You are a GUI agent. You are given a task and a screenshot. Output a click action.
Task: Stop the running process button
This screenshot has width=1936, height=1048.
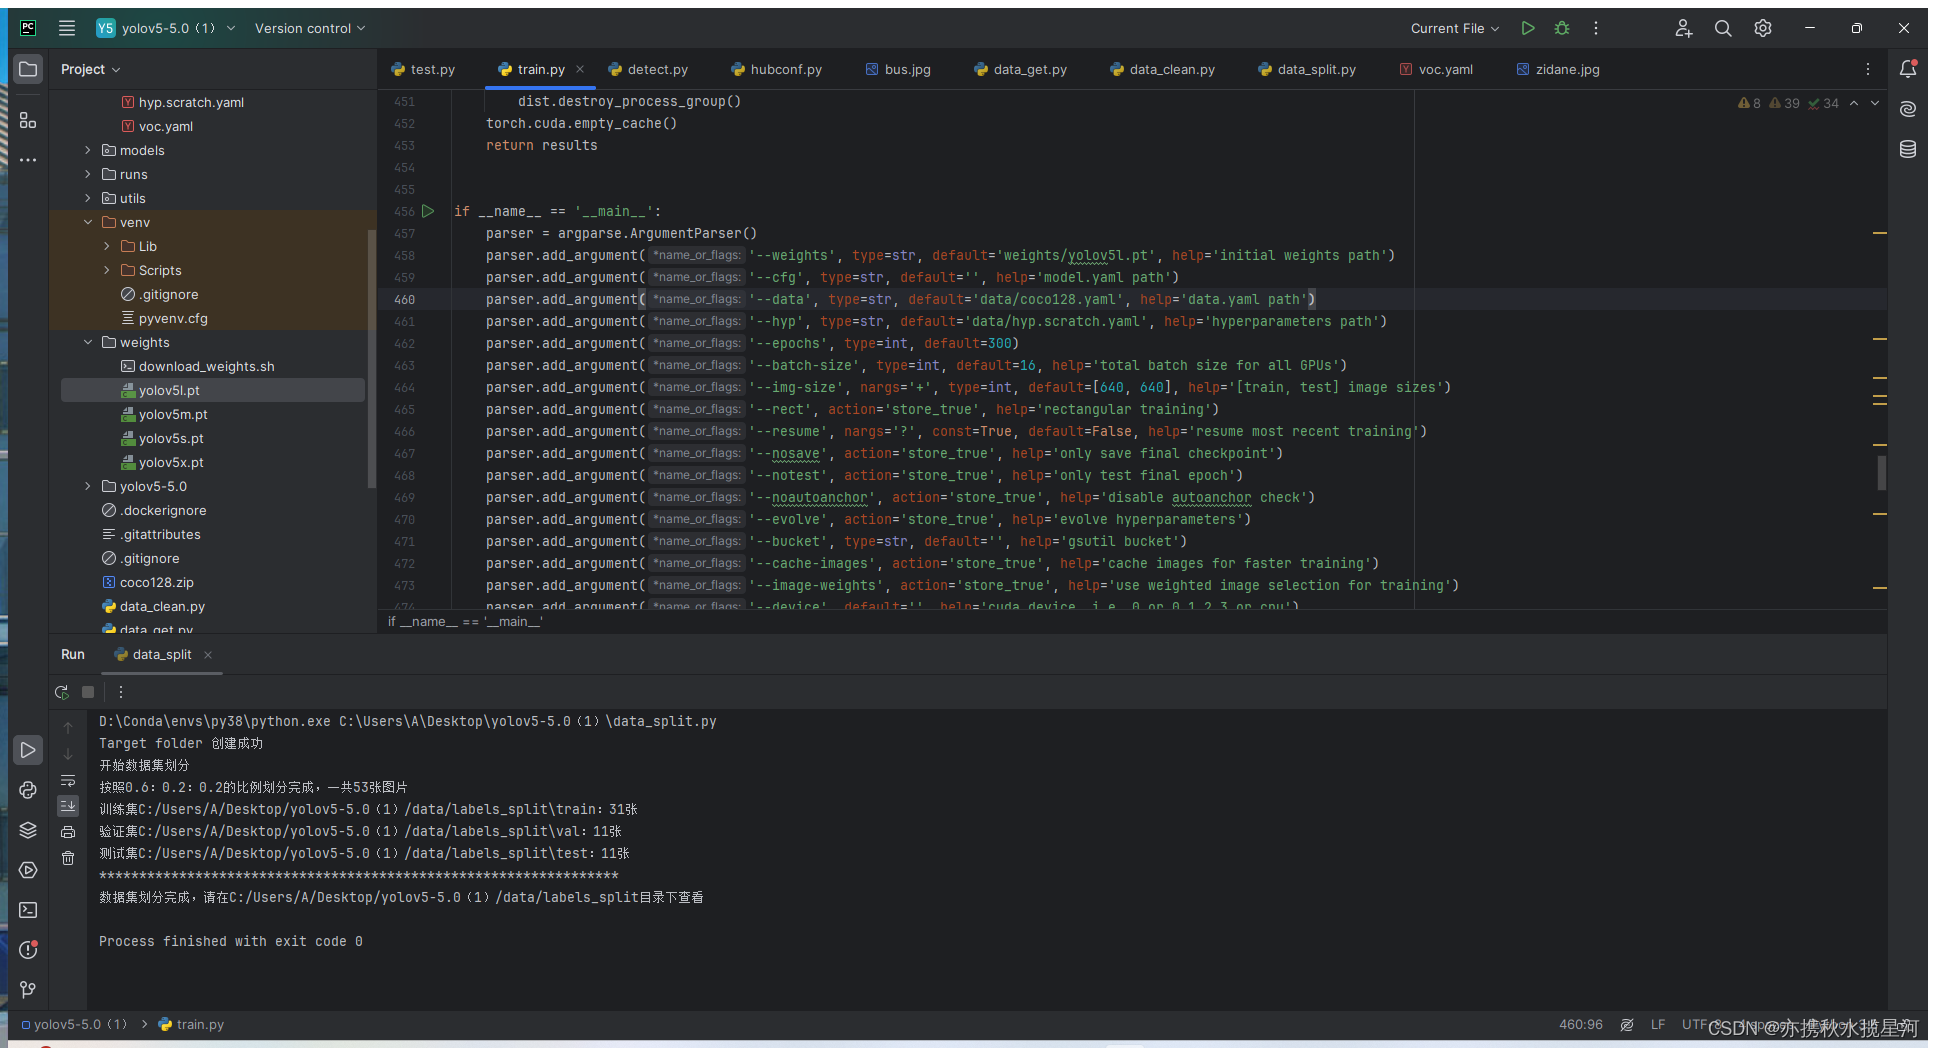pos(88,692)
